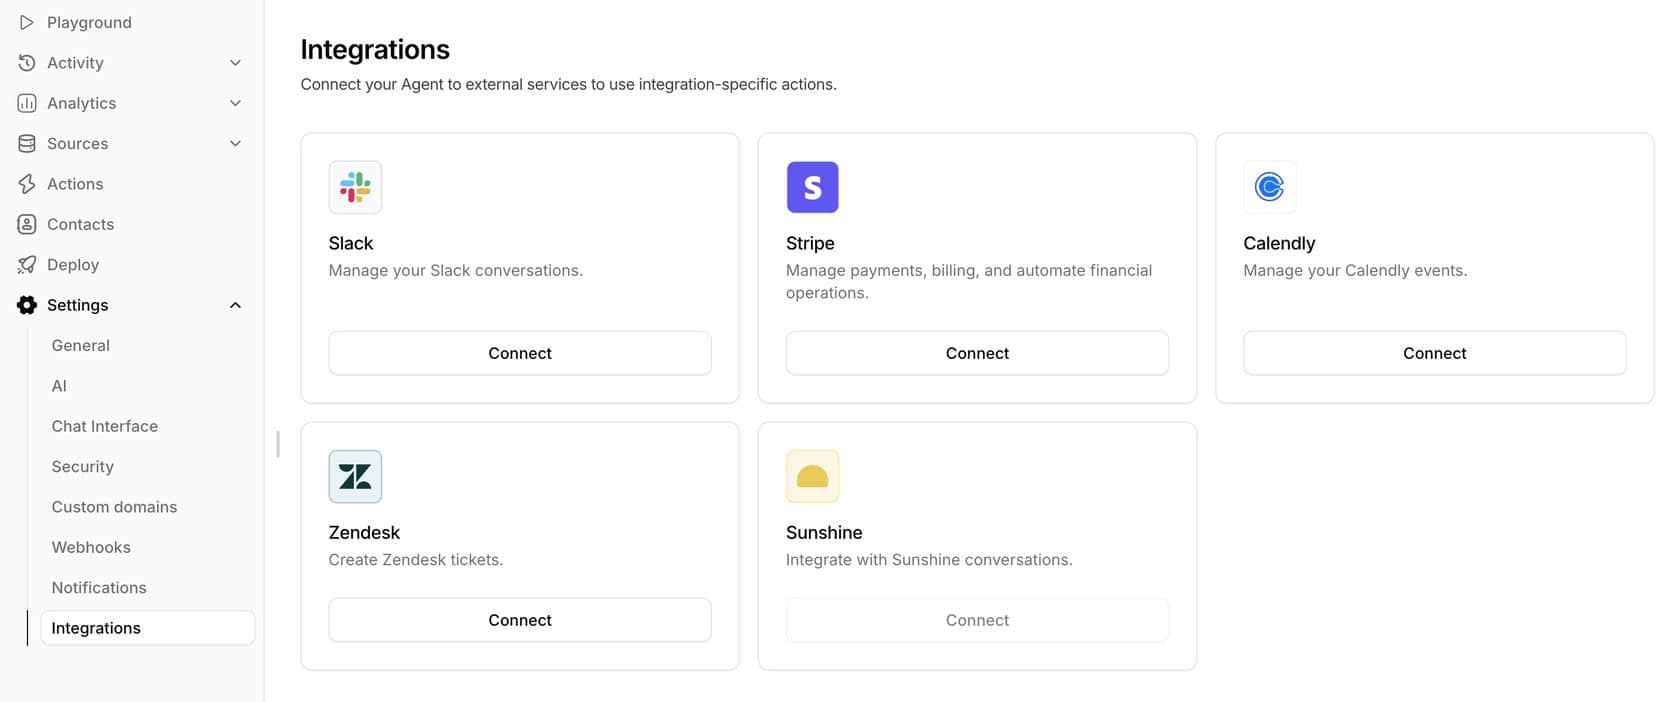Connect the Stripe integration
The image size is (1675, 702).
[x=977, y=353]
